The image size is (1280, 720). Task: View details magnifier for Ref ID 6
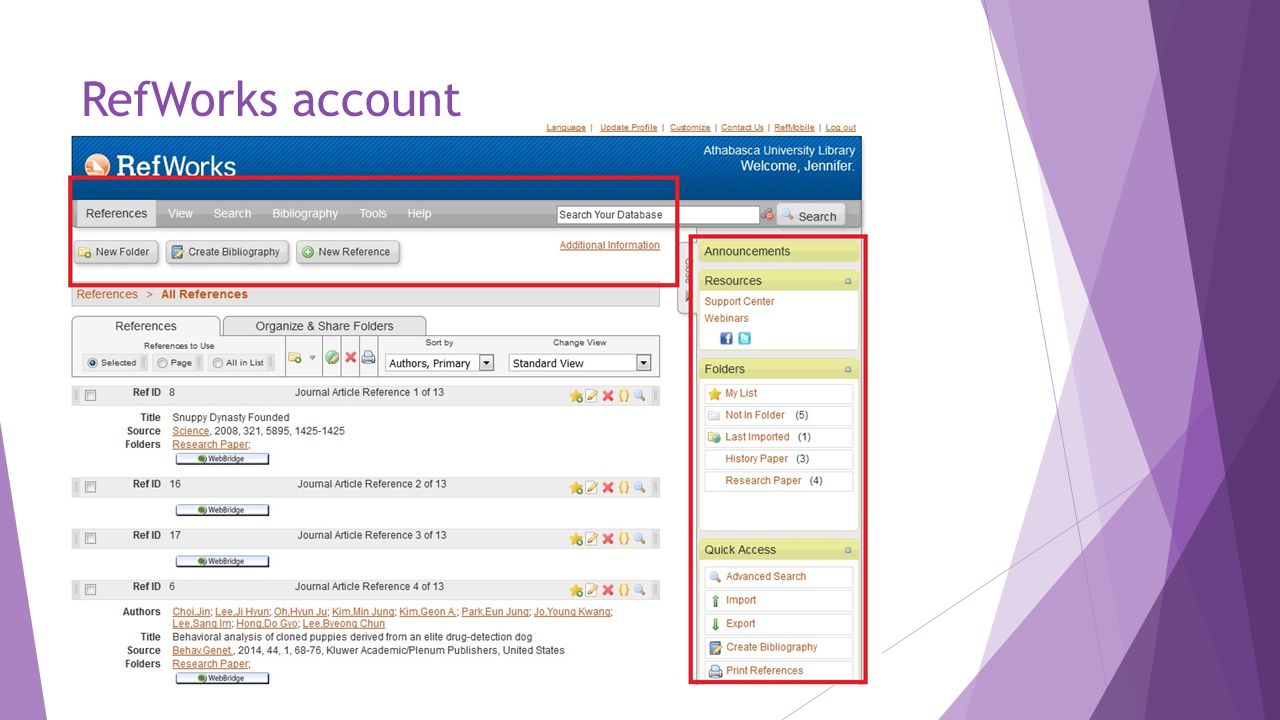pos(640,590)
